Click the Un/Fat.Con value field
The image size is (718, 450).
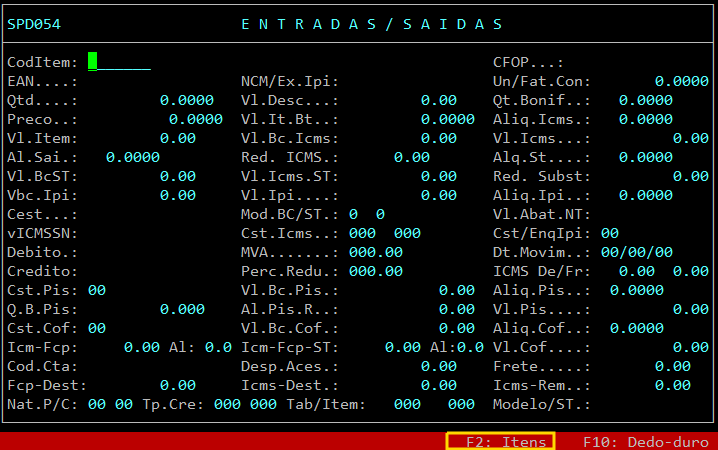coord(682,81)
